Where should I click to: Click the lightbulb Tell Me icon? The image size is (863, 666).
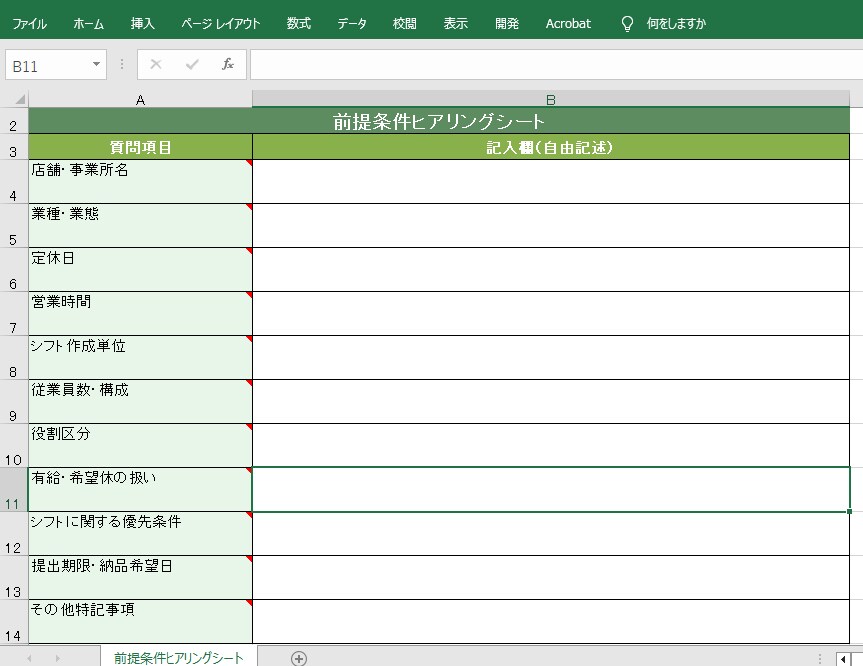click(x=627, y=24)
